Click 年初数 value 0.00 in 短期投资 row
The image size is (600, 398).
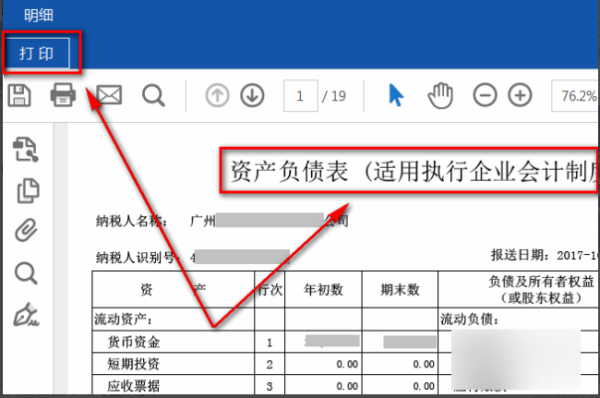(347, 364)
